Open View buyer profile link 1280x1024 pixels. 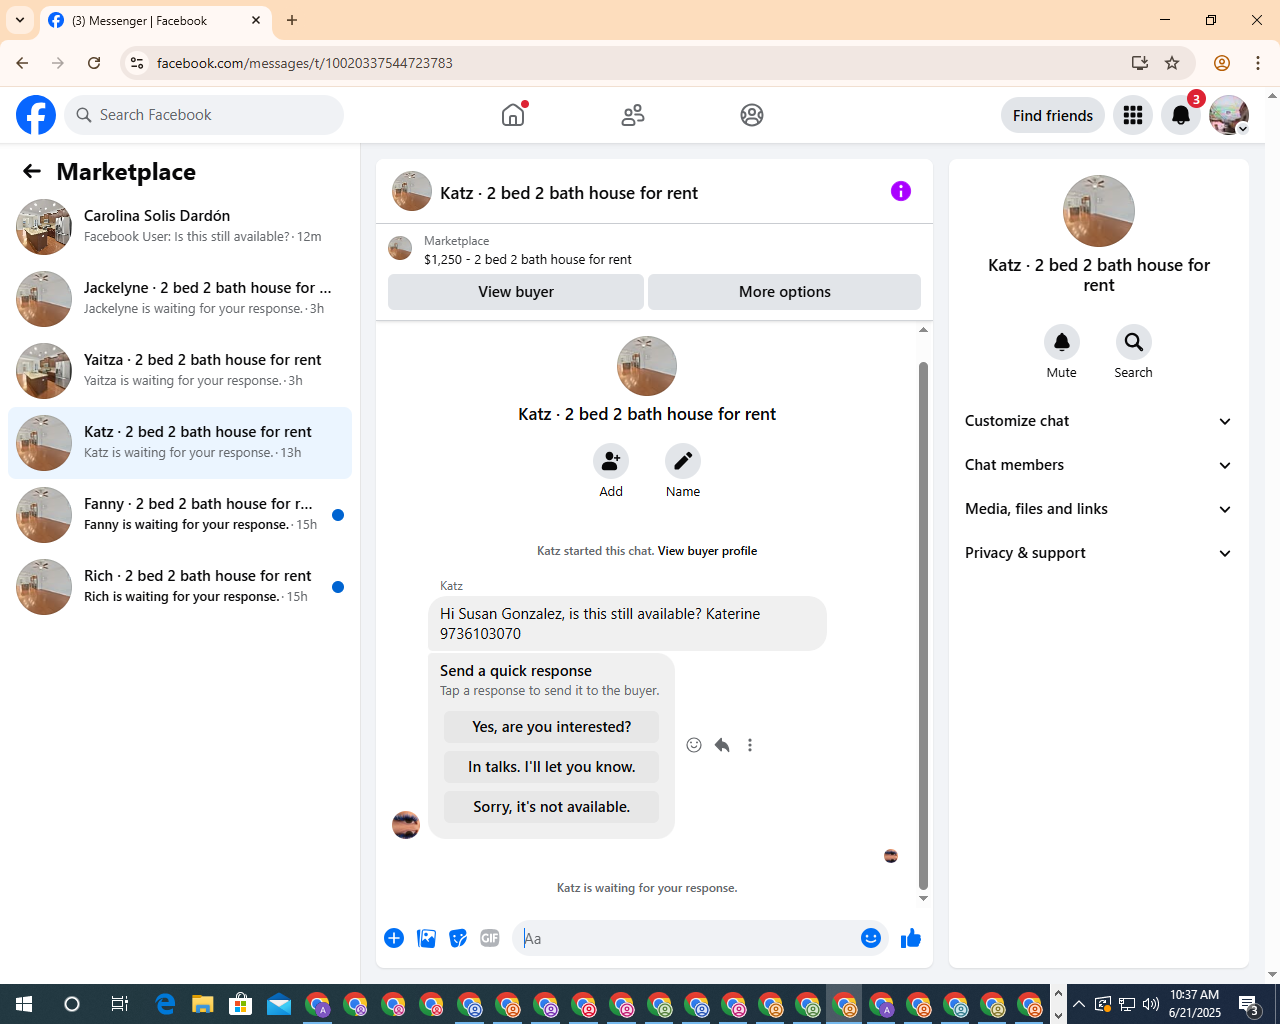coord(707,551)
